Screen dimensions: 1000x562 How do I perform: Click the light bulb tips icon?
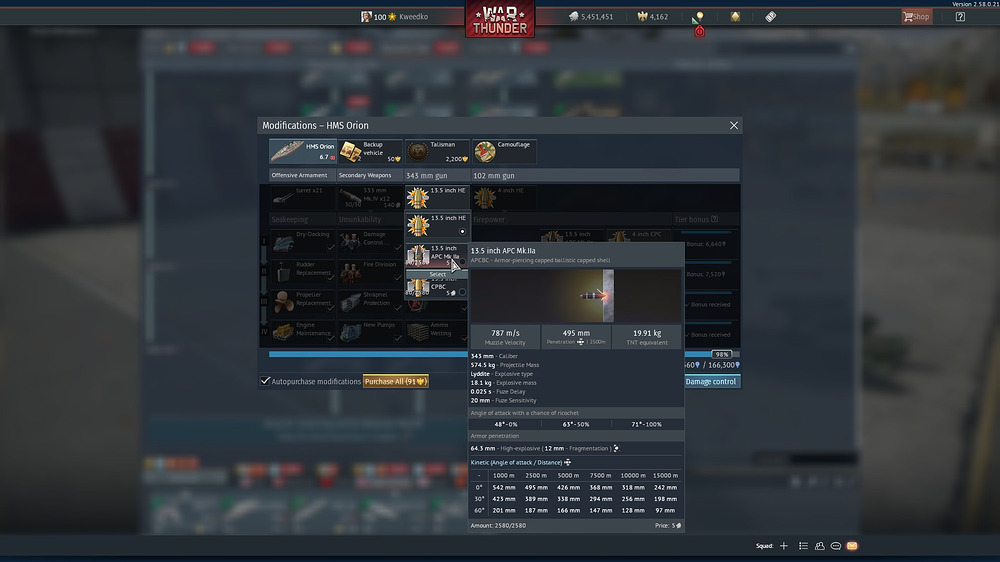[x=698, y=17]
